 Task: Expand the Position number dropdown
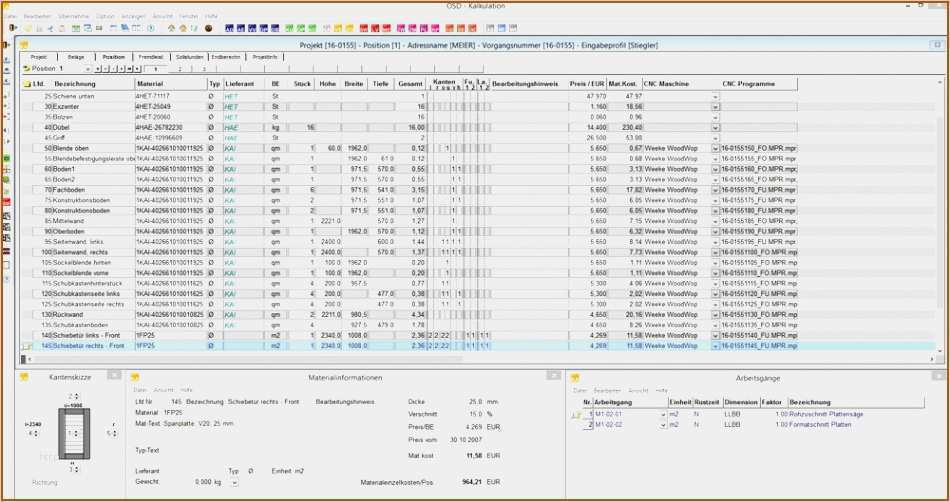[x=87, y=69]
